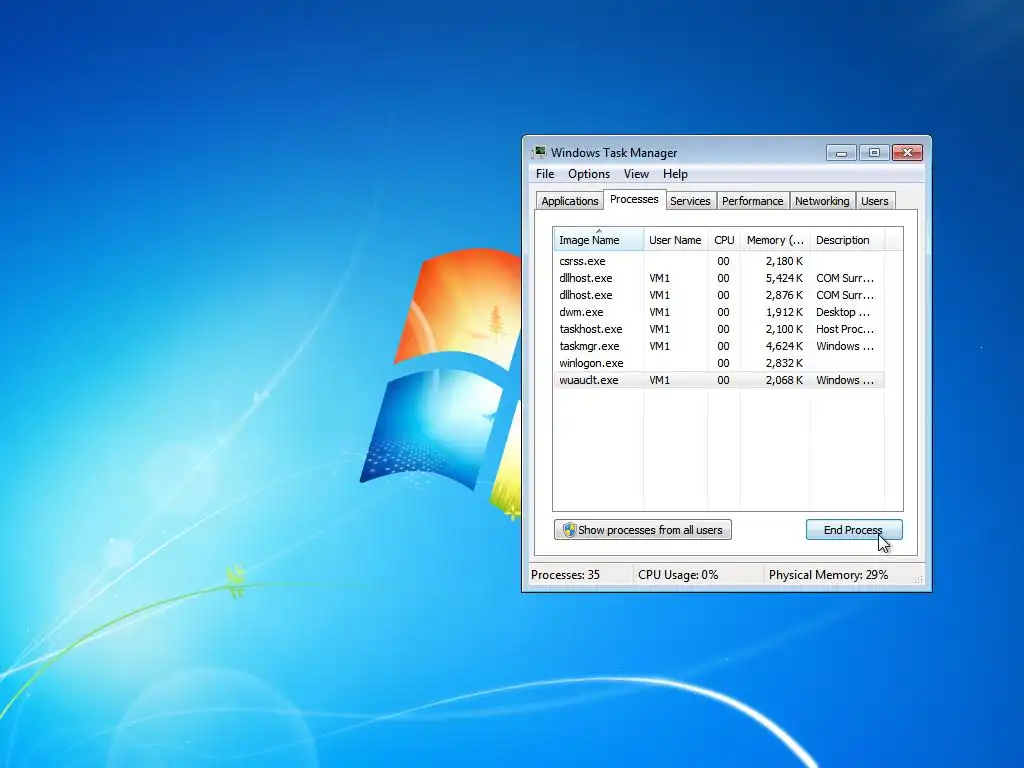Click the 2,068 K memory value
This screenshot has height=768, width=1024.
click(x=784, y=379)
